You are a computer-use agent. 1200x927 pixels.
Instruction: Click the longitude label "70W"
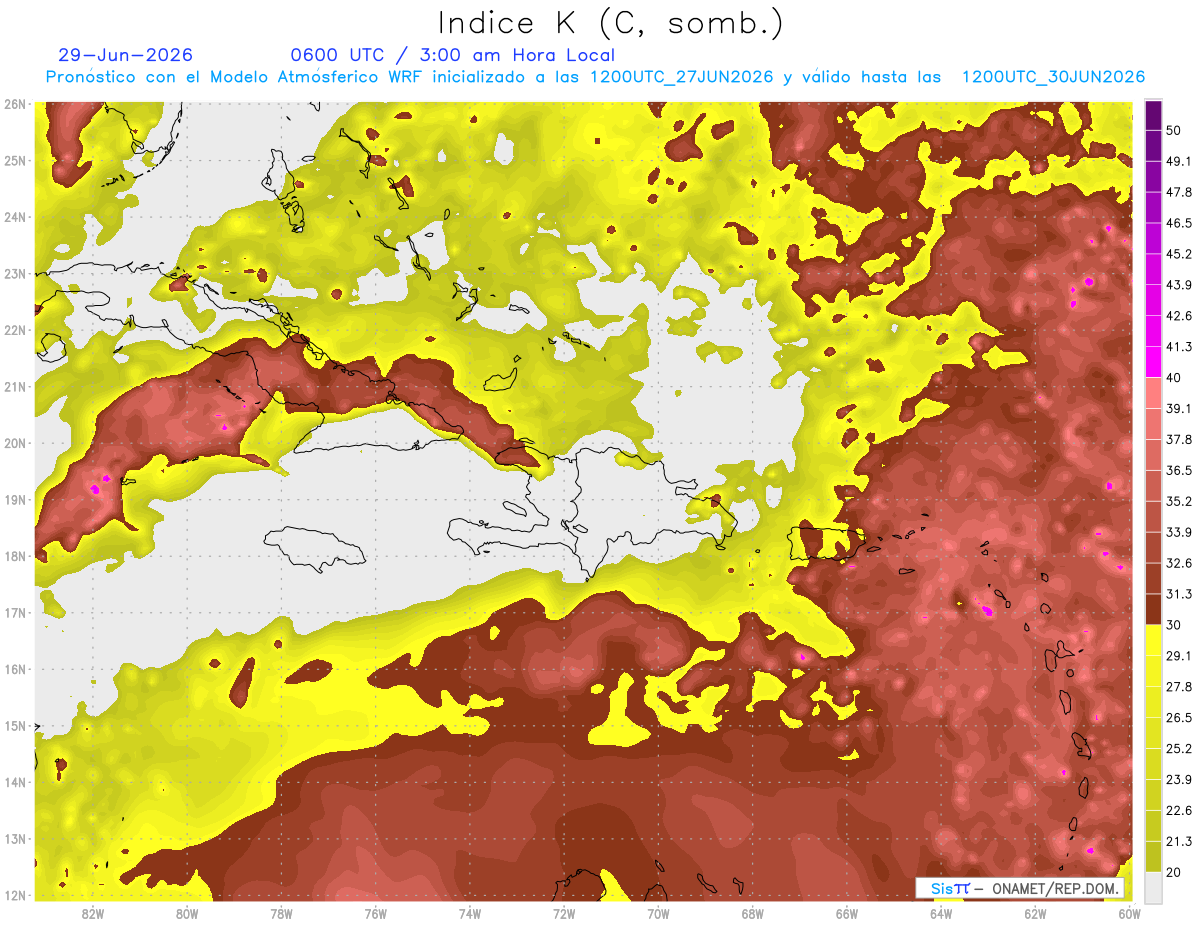(x=658, y=913)
